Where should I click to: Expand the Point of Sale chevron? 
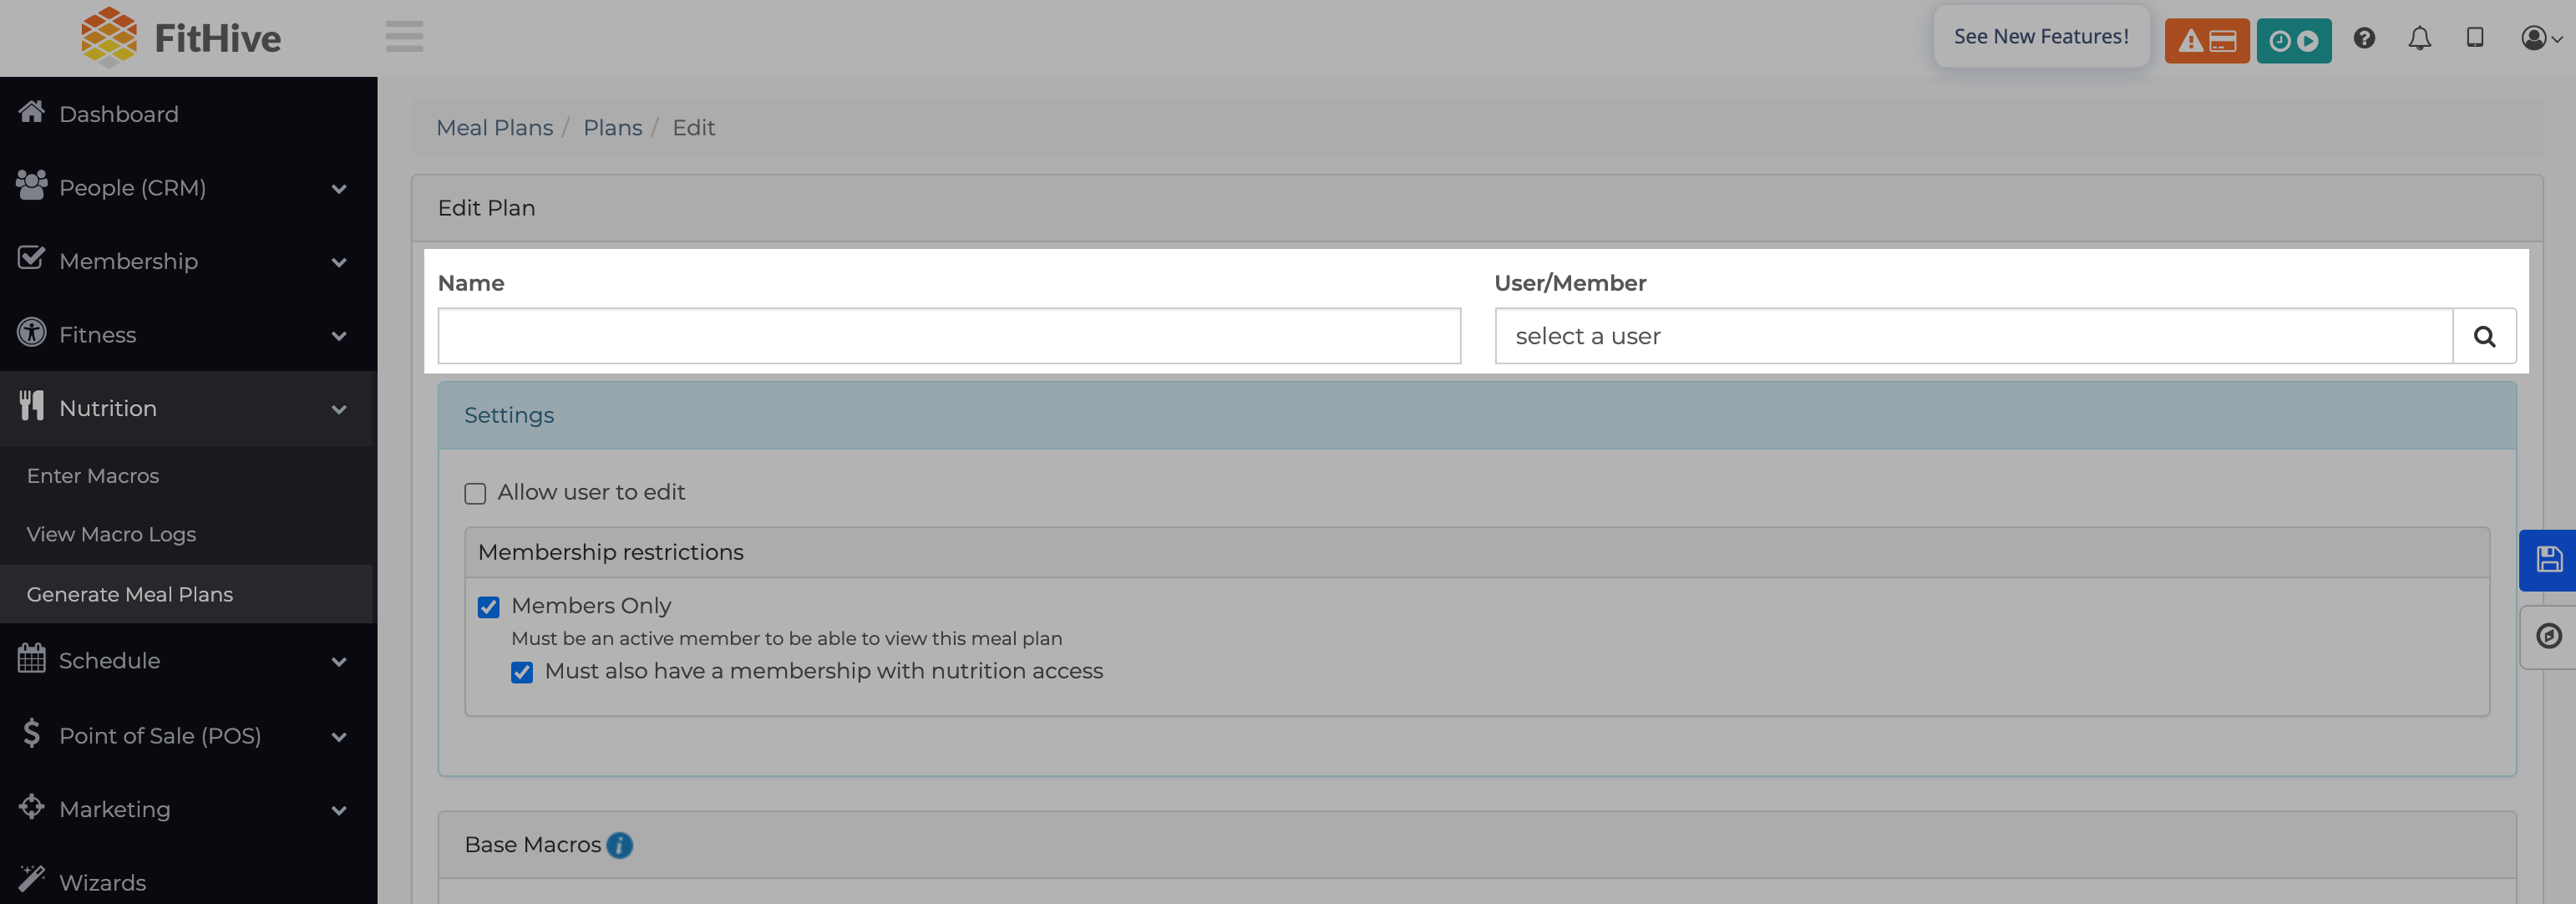[339, 736]
